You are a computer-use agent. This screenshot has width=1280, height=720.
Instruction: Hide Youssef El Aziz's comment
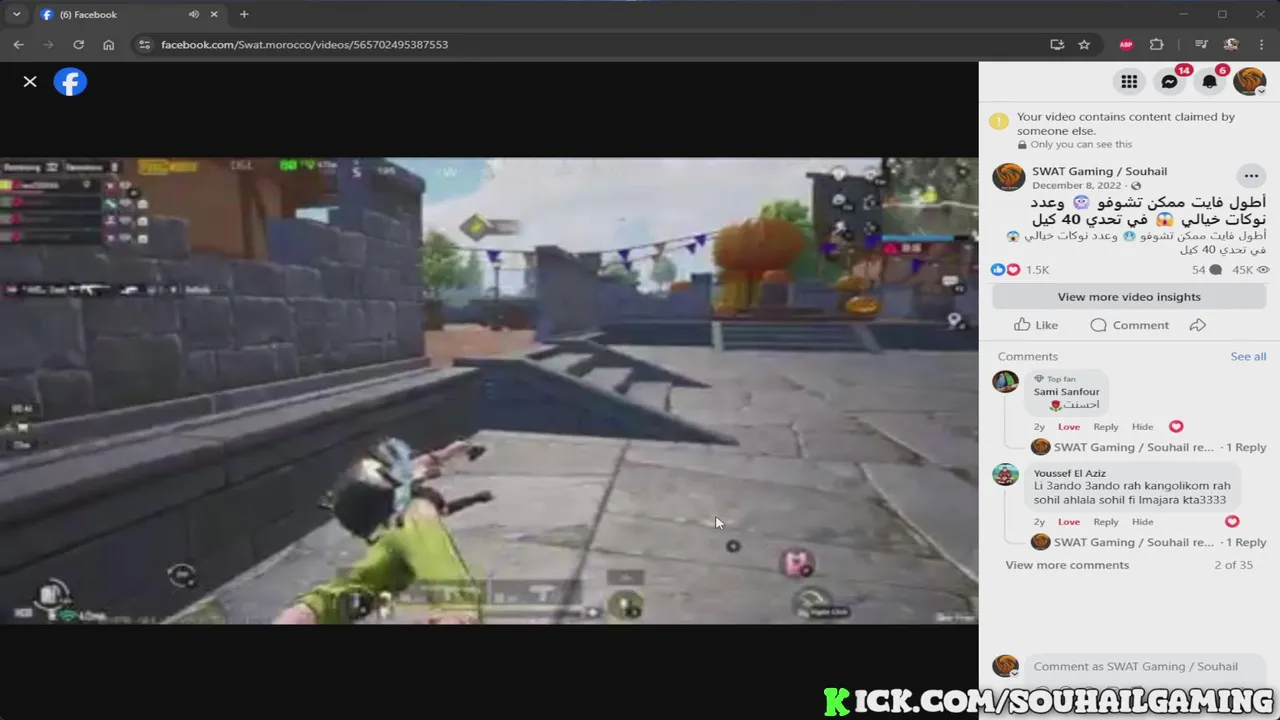click(x=1142, y=522)
